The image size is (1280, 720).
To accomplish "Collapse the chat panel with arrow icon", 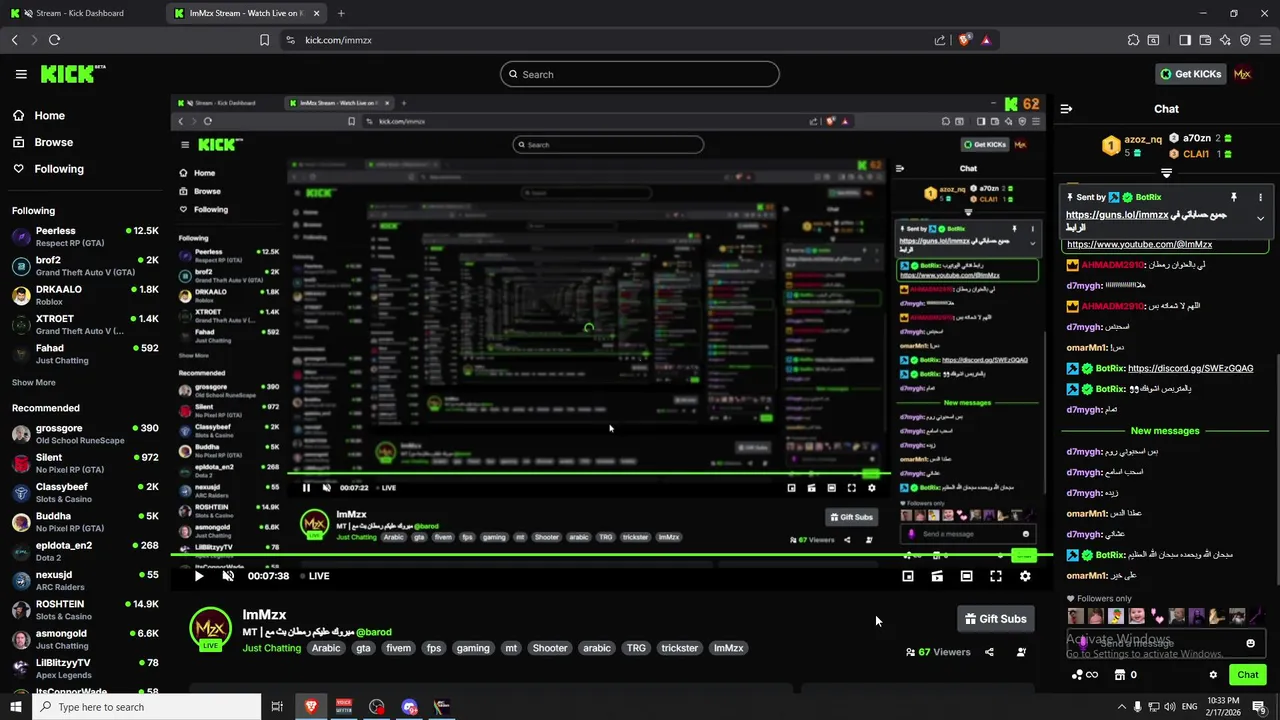I will 1066,109.
